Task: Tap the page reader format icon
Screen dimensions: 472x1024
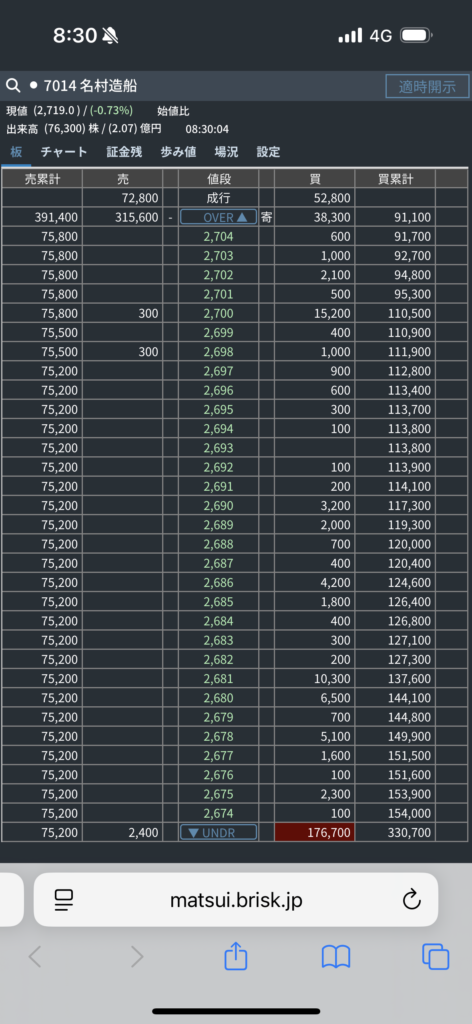Action: tap(64, 900)
